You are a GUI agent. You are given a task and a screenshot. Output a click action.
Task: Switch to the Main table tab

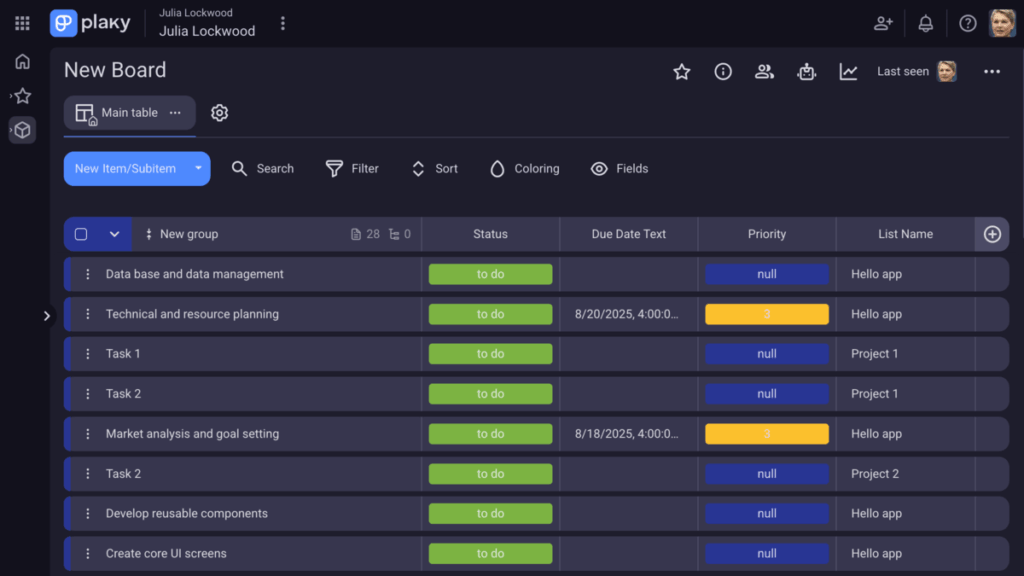(x=120, y=113)
